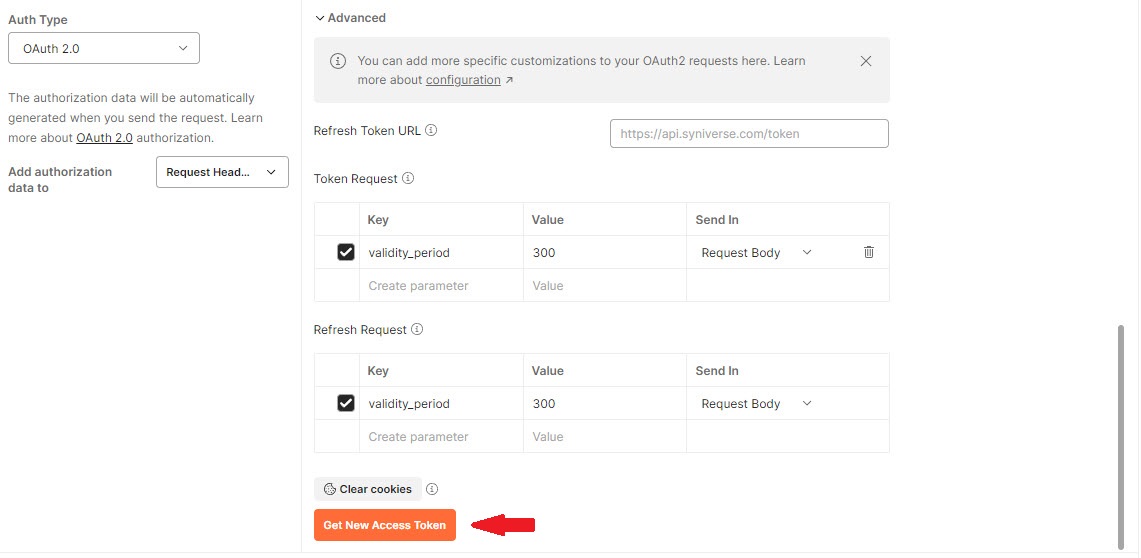1141x558 pixels.
Task: Click the info icon beside Refresh Token URL
Action: pos(431,131)
